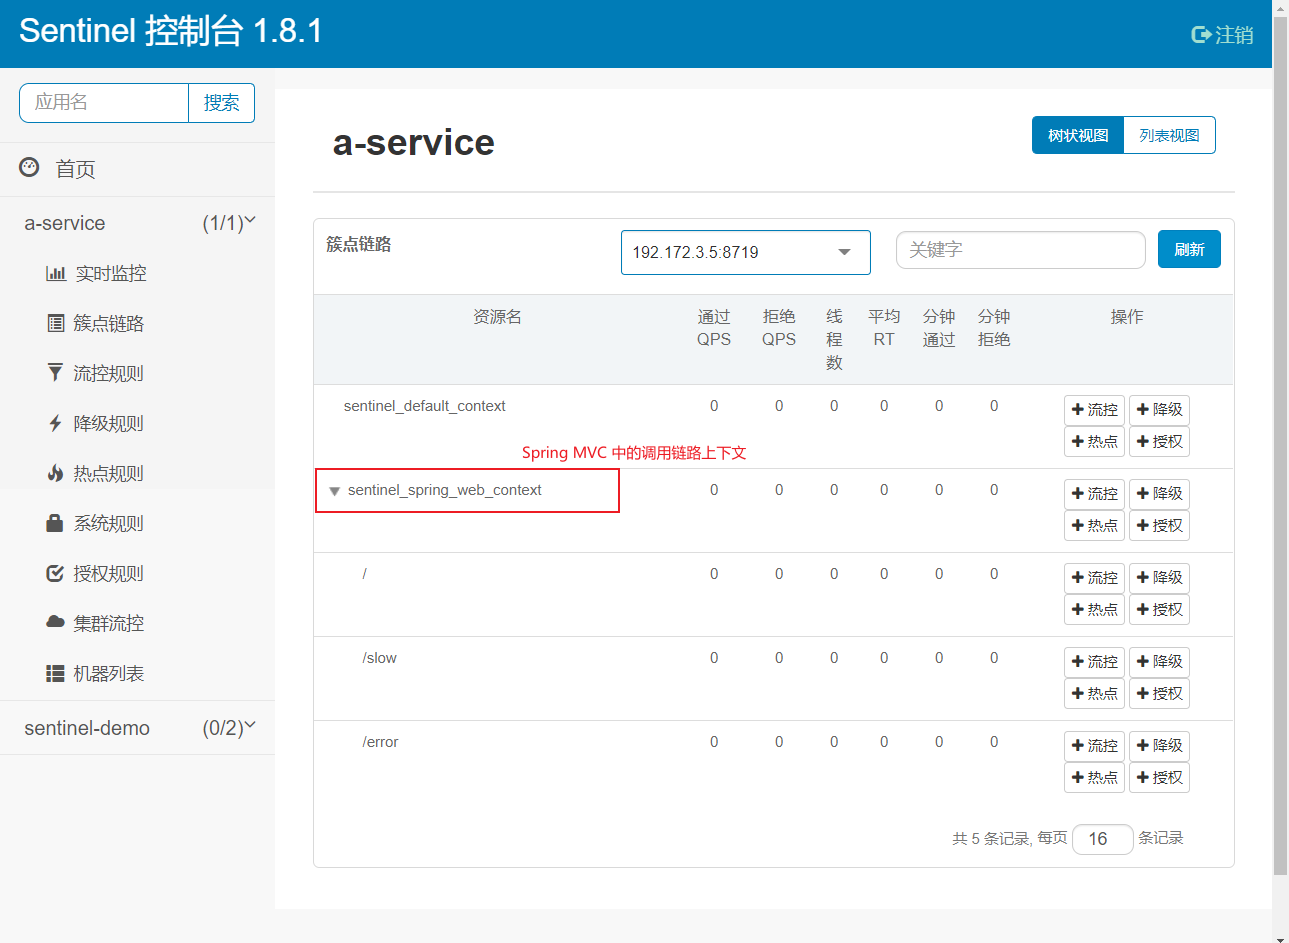This screenshot has height=943, width=1289.
Task: Click the 集群流控 cloud icon
Action: point(55,622)
